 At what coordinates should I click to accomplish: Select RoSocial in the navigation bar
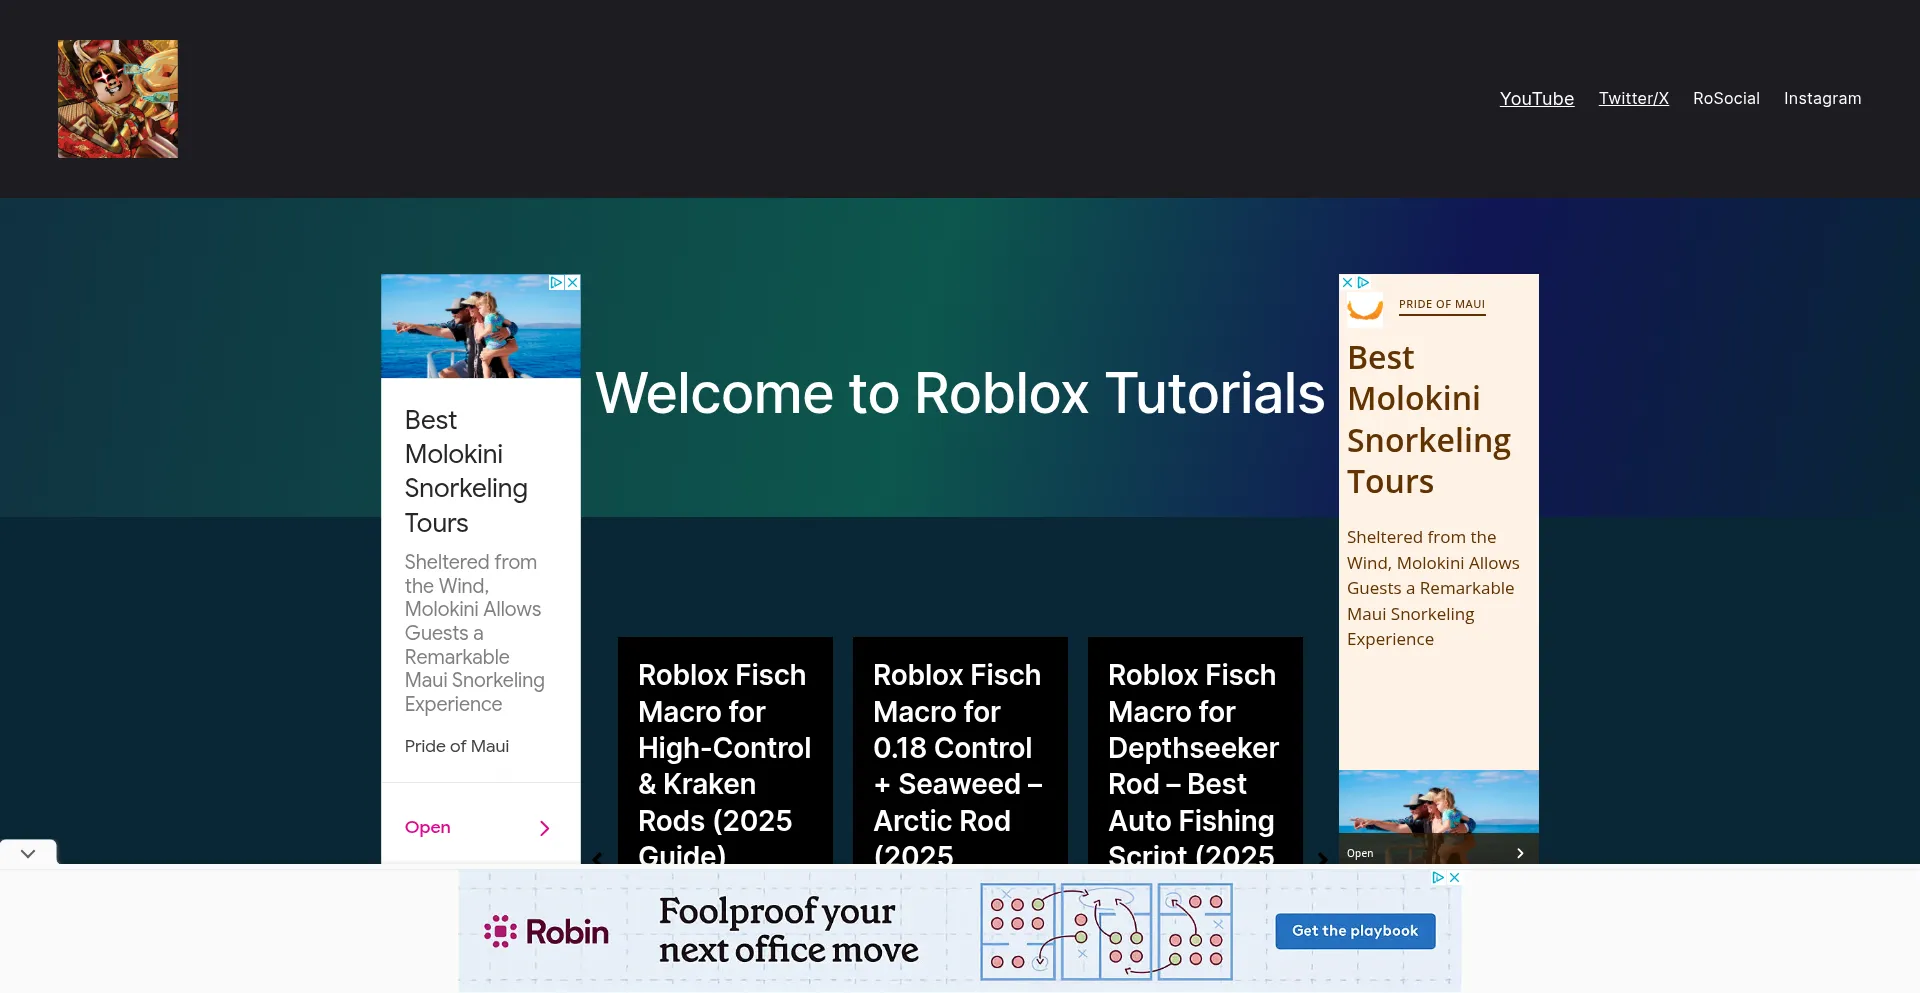point(1726,98)
